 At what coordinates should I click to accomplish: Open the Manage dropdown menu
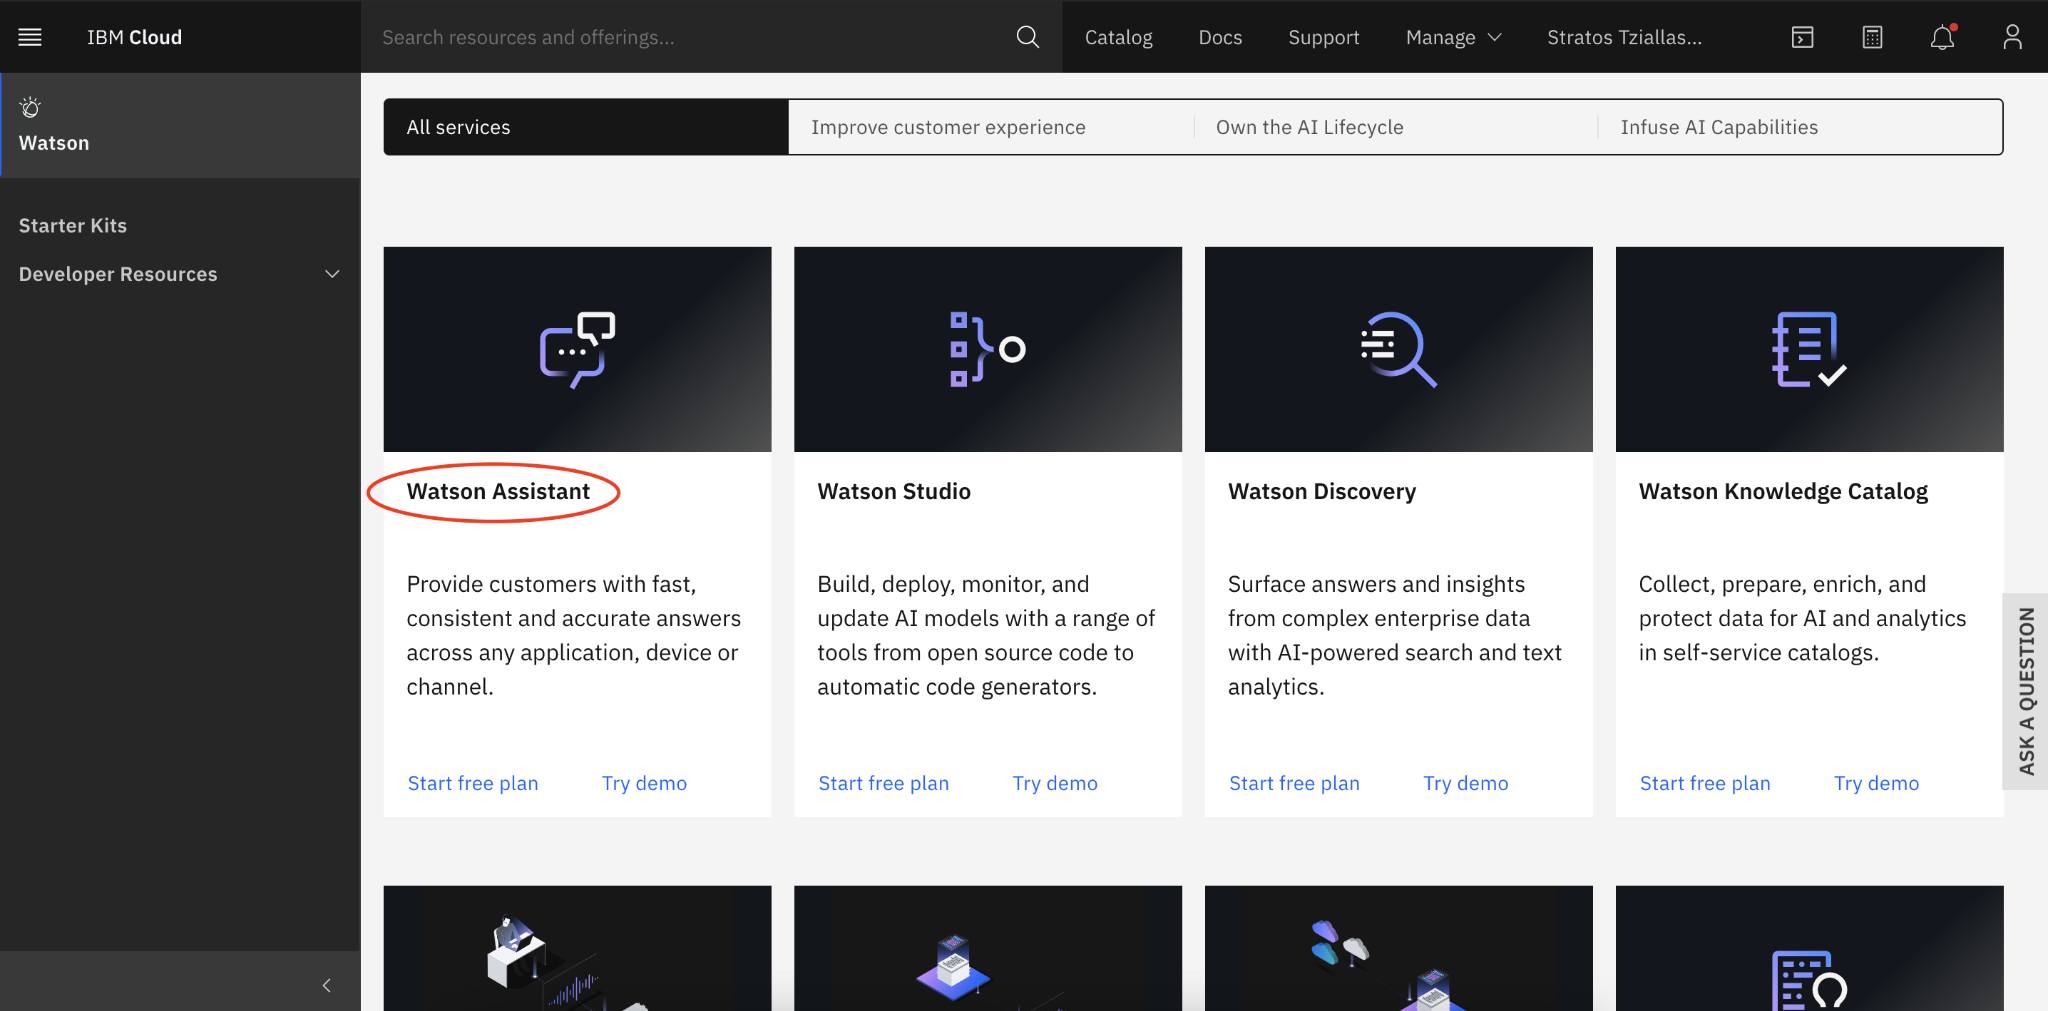[x=1453, y=37]
